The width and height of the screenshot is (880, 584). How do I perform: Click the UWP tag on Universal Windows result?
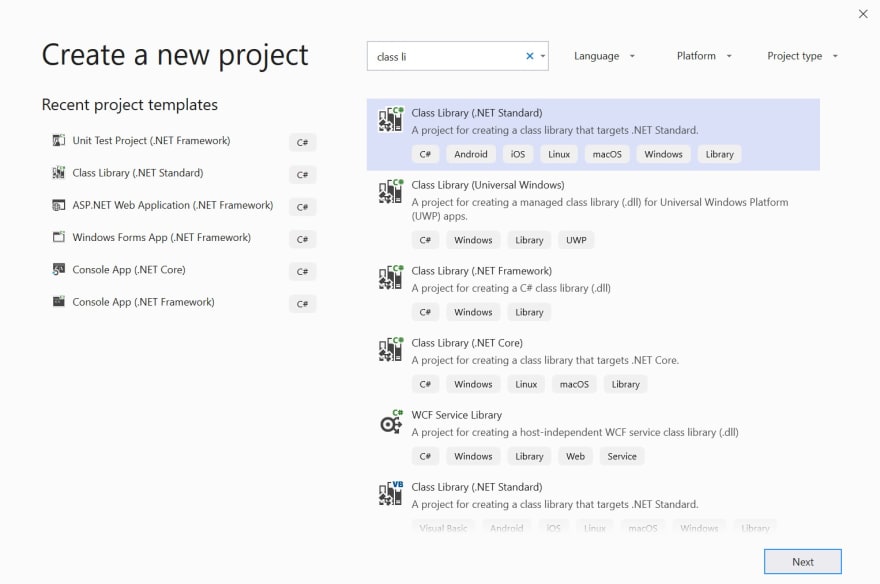(576, 240)
